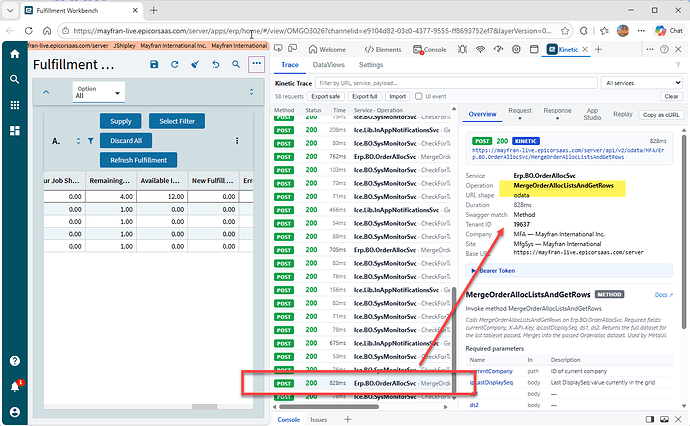Open the DevTools more options ellipsis
The width and height of the screenshot is (690, 426).
[x=650, y=49]
